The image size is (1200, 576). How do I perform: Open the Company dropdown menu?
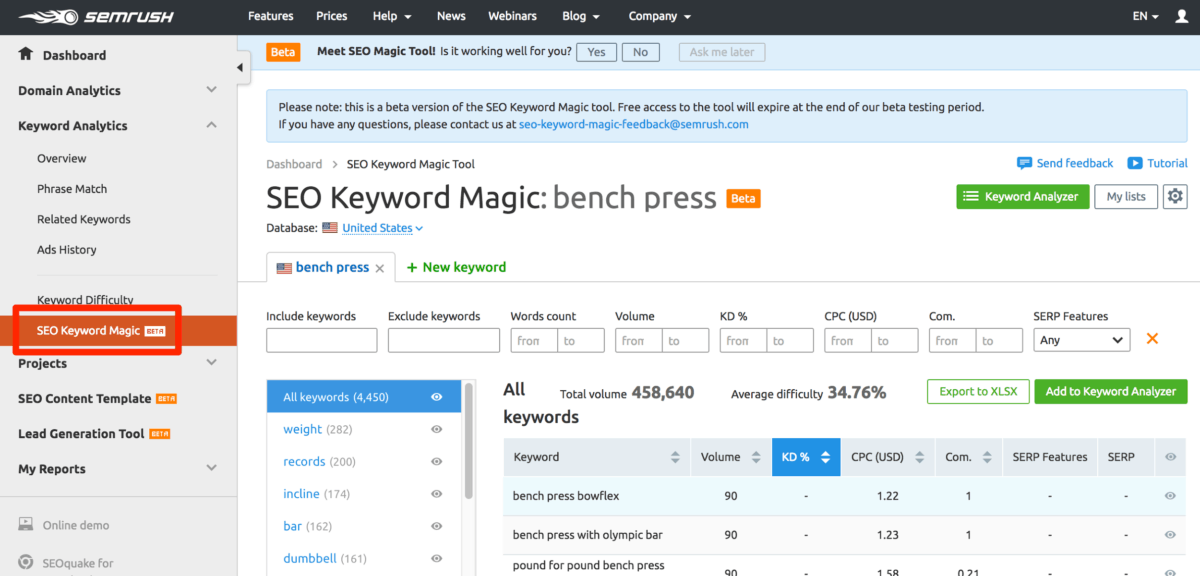[x=659, y=16]
